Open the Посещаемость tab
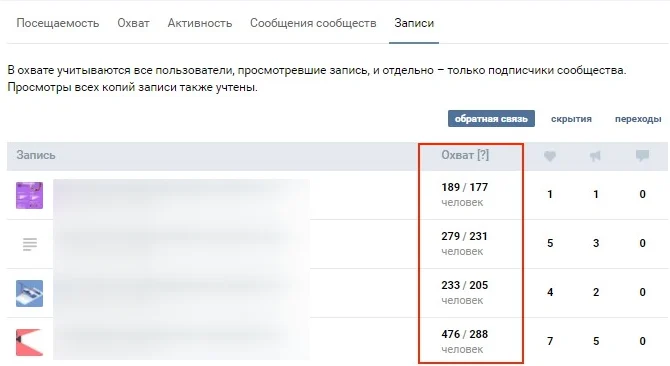The height and width of the screenshot is (366, 670). point(58,23)
